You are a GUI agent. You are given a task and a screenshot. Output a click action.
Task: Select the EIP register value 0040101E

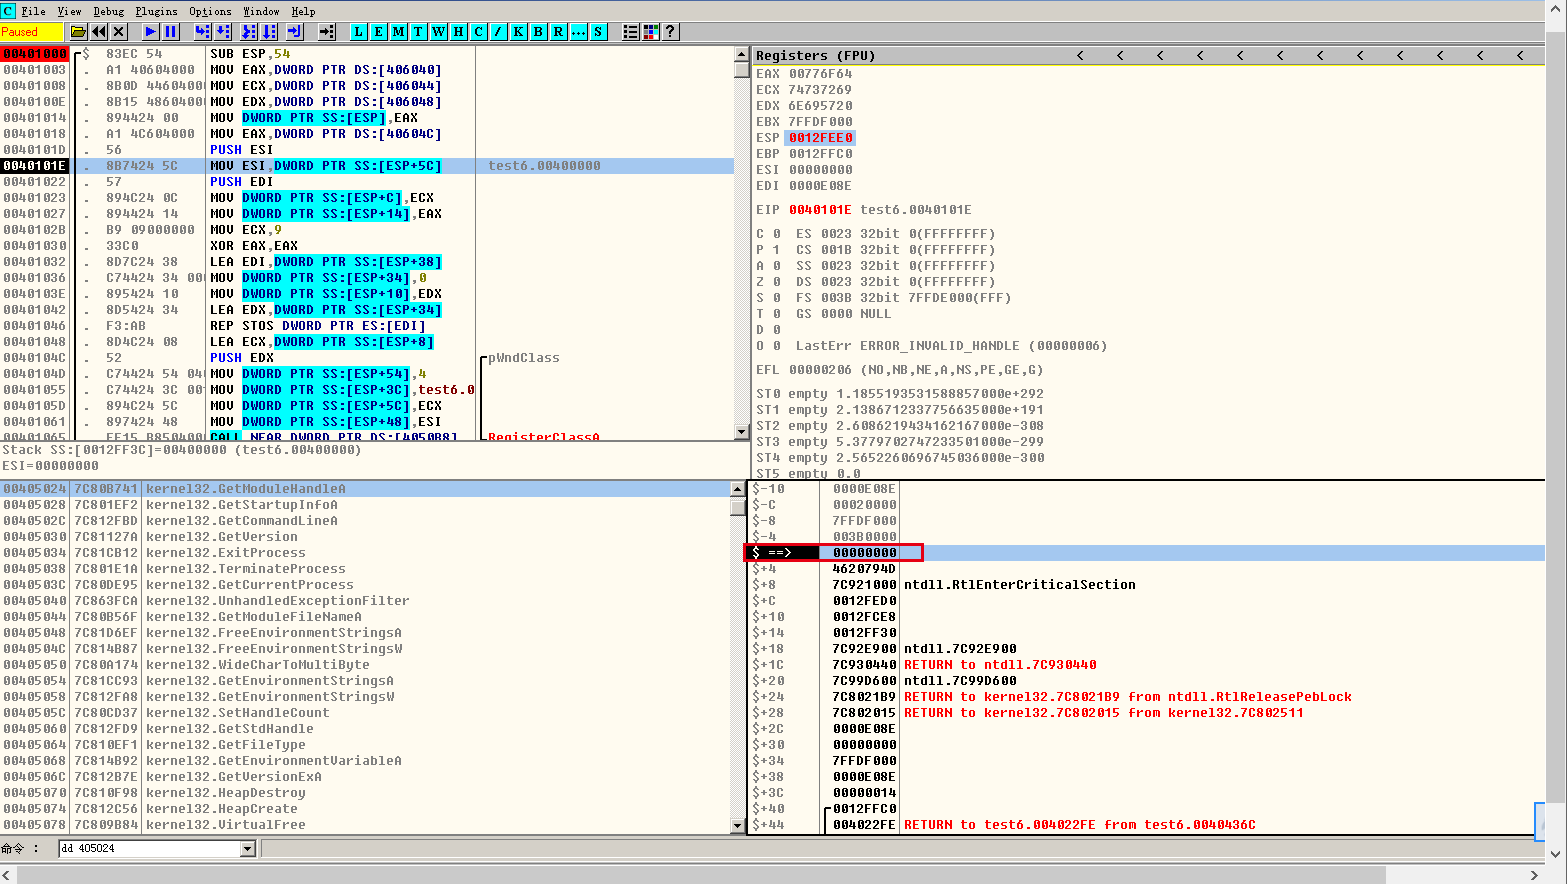click(x=820, y=210)
